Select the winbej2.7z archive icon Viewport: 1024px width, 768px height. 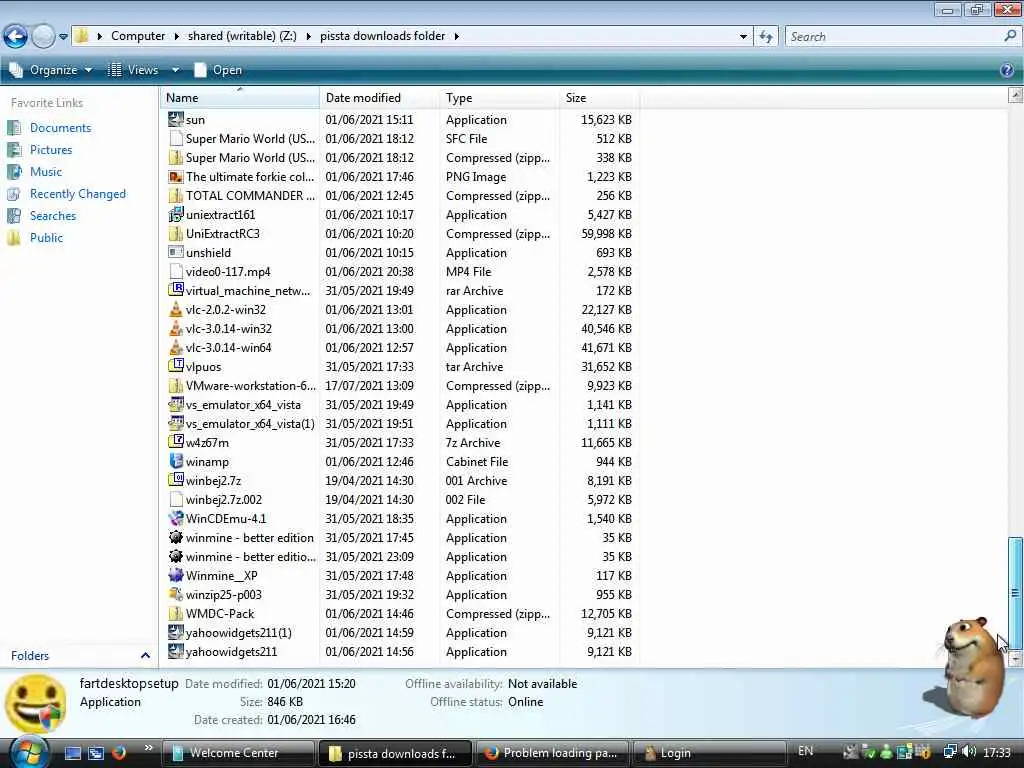click(176, 480)
